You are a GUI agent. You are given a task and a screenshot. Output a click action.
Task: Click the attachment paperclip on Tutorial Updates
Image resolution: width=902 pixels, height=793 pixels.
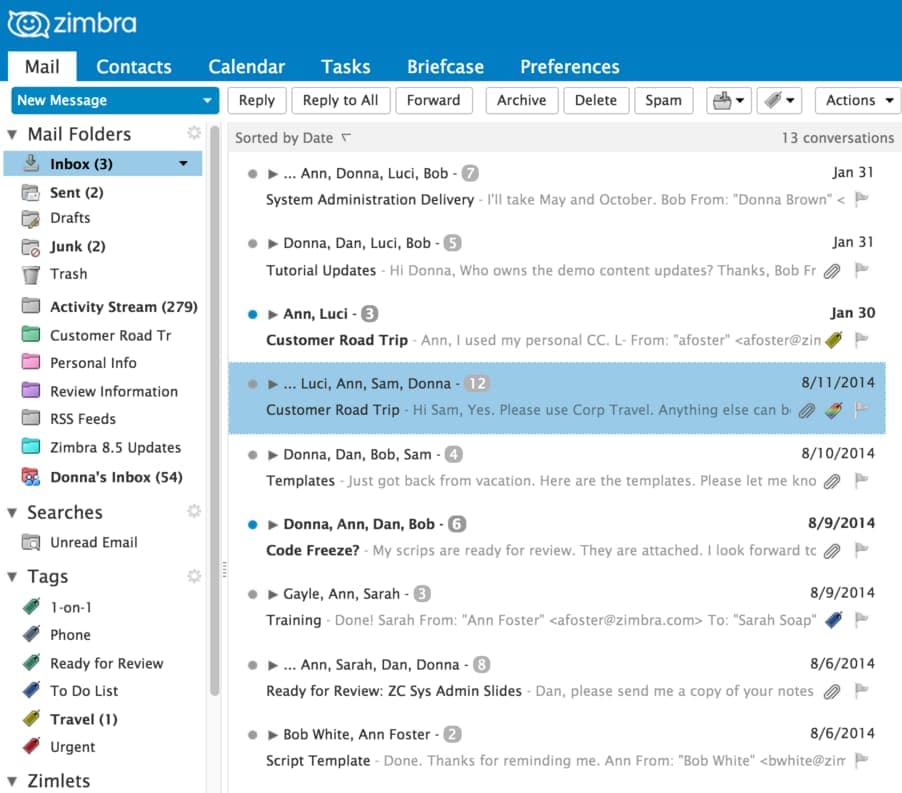pyautogui.click(x=831, y=271)
